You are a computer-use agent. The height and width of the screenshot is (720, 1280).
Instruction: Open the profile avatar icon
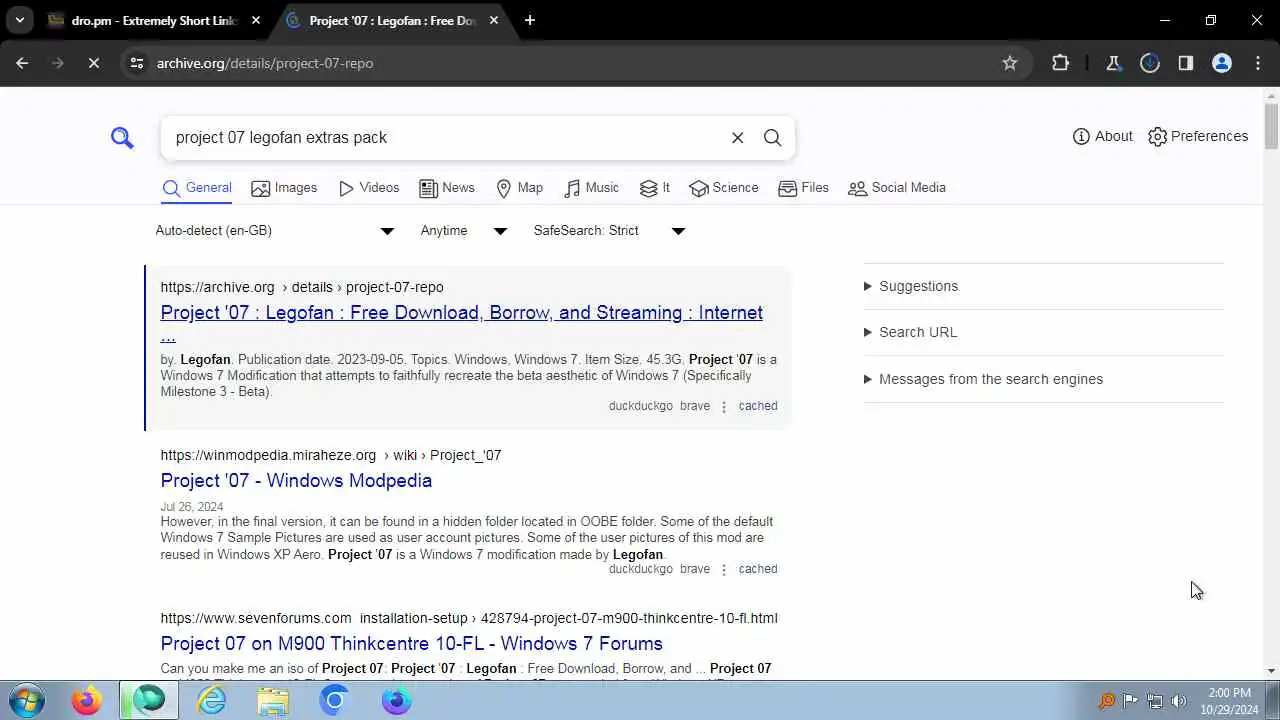coord(1221,63)
